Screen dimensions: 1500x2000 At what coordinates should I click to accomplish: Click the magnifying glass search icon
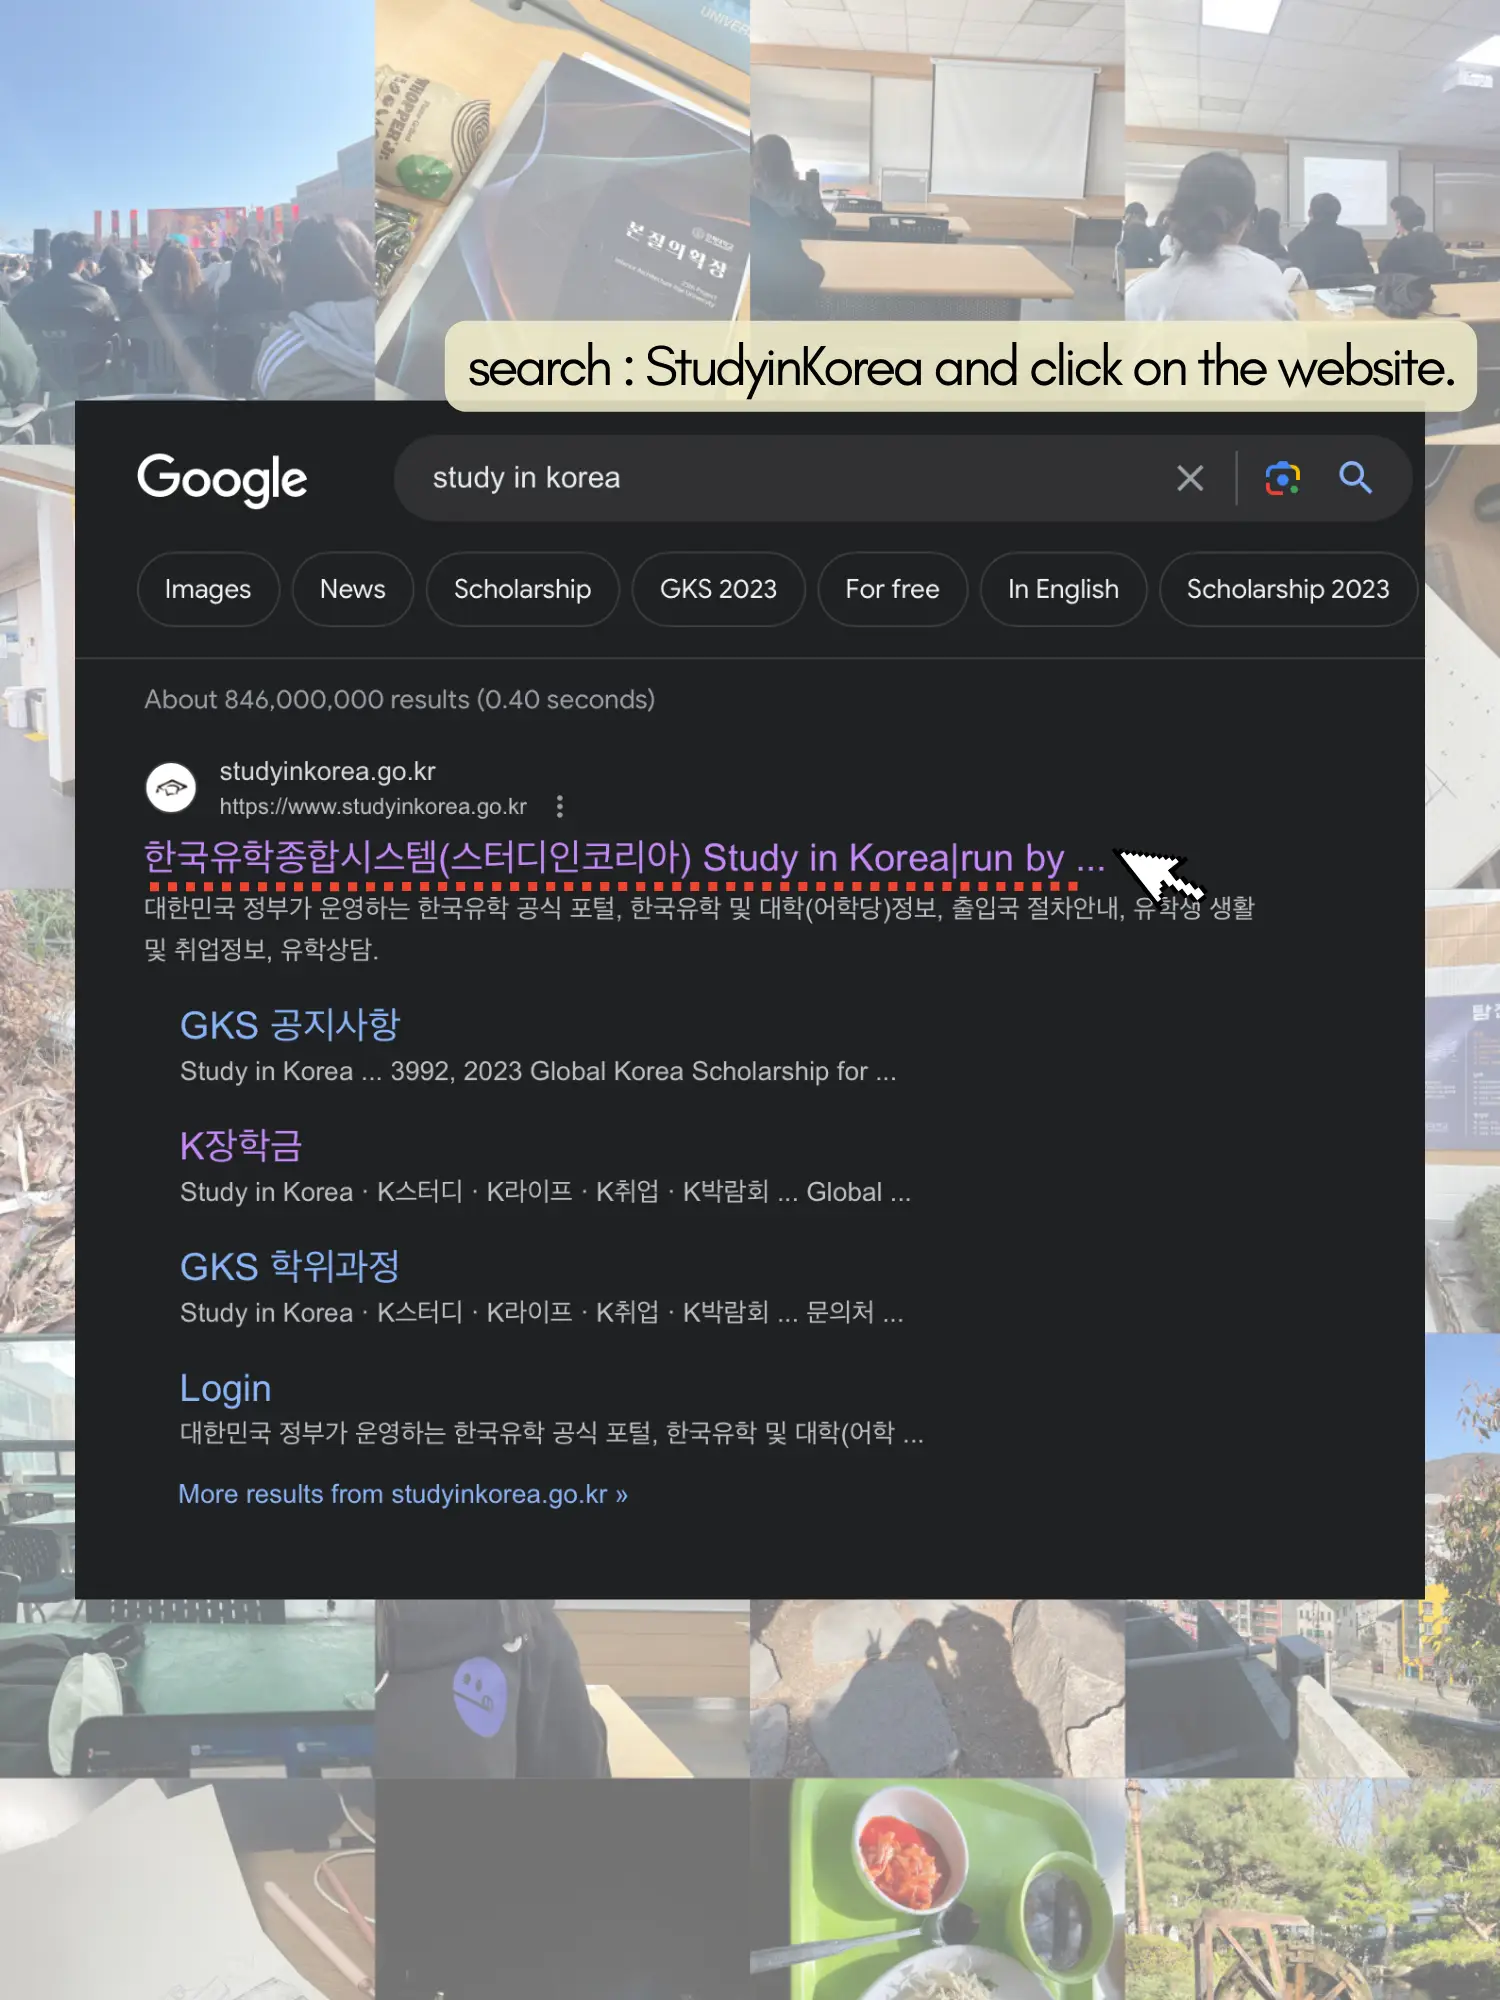click(1355, 478)
